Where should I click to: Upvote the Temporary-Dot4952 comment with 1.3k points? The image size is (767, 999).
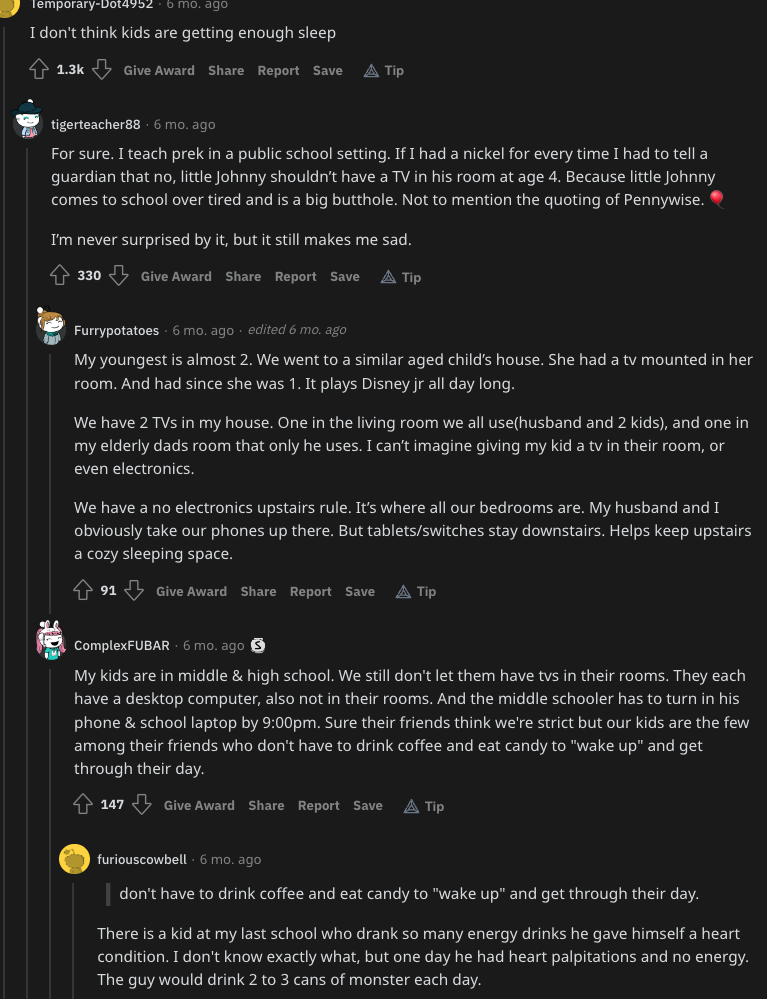pyautogui.click(x=39, y=69)
